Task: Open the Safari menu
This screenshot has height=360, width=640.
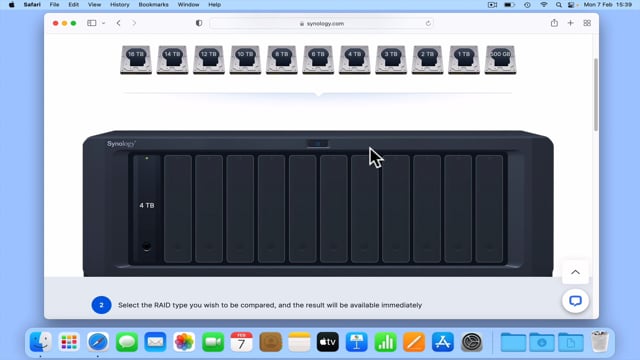Action: tap(32, 4)
